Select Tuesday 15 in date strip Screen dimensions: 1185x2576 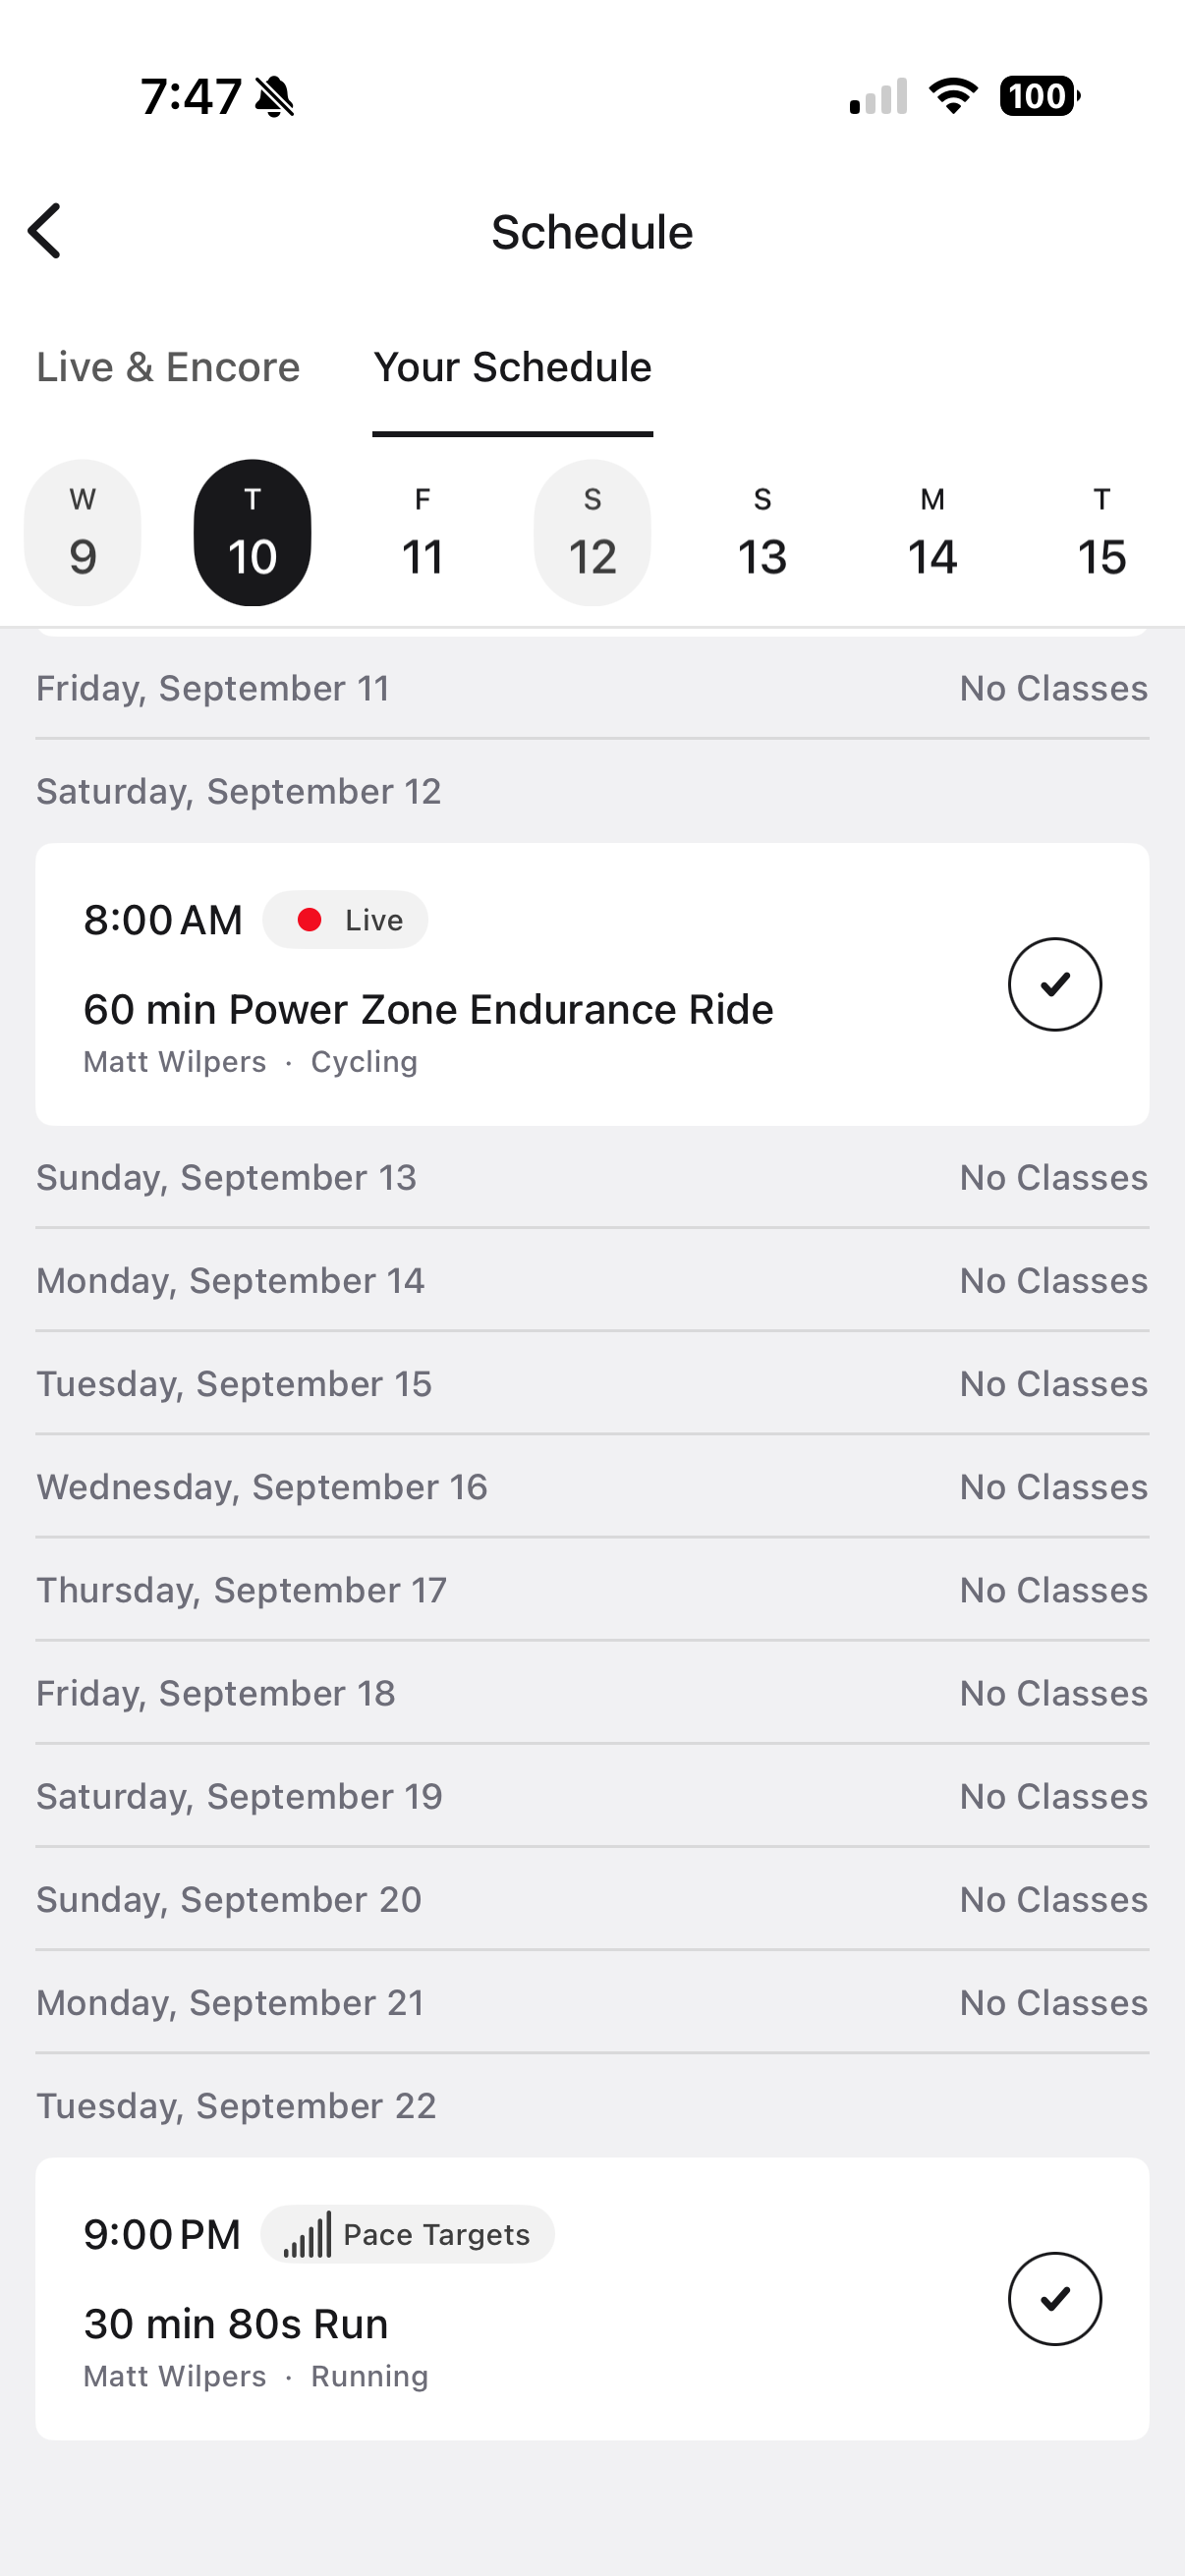pyautogui.click(x=1102, y=532)
